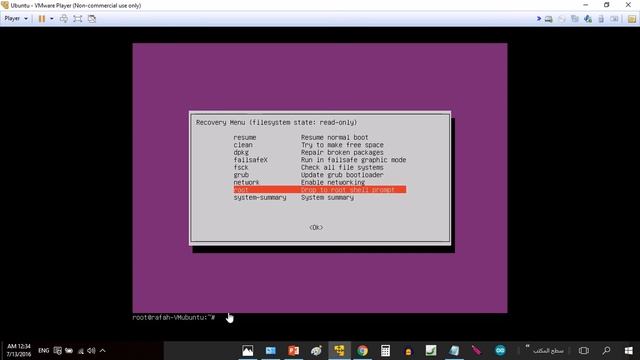Send Ctrl+Alt+Del to the virtual machine
The image size is (640, 360).
(x=64, y=18)
